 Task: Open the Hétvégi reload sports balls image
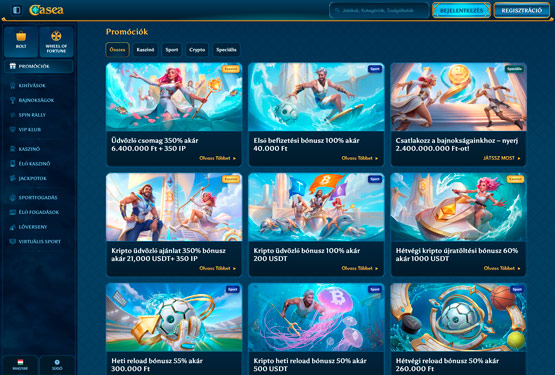(x=458, y=317)
